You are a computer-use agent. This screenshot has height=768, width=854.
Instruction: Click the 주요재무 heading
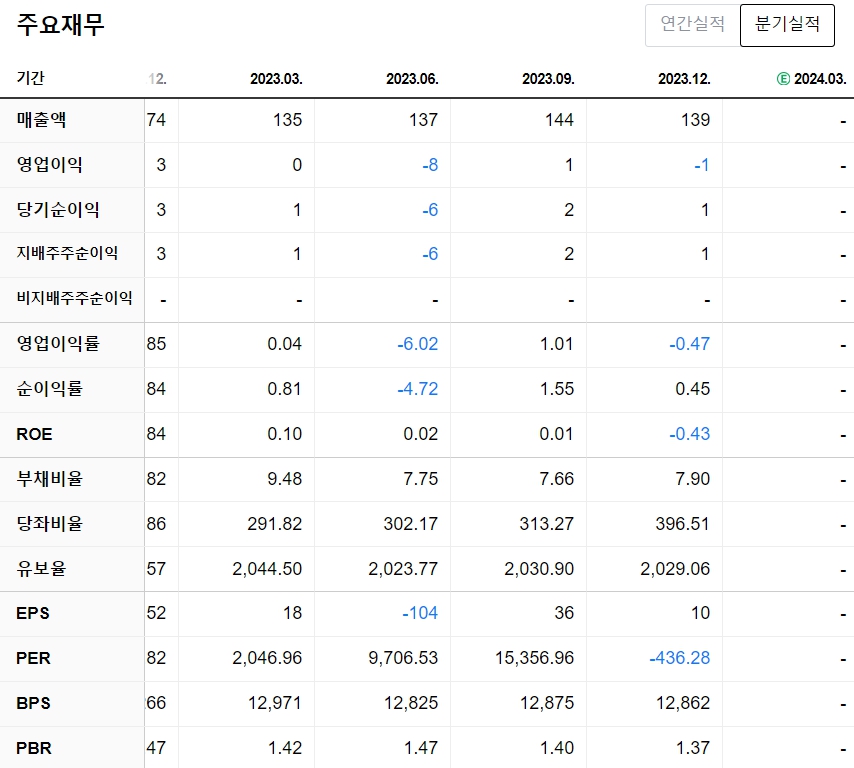coord(60,25)
